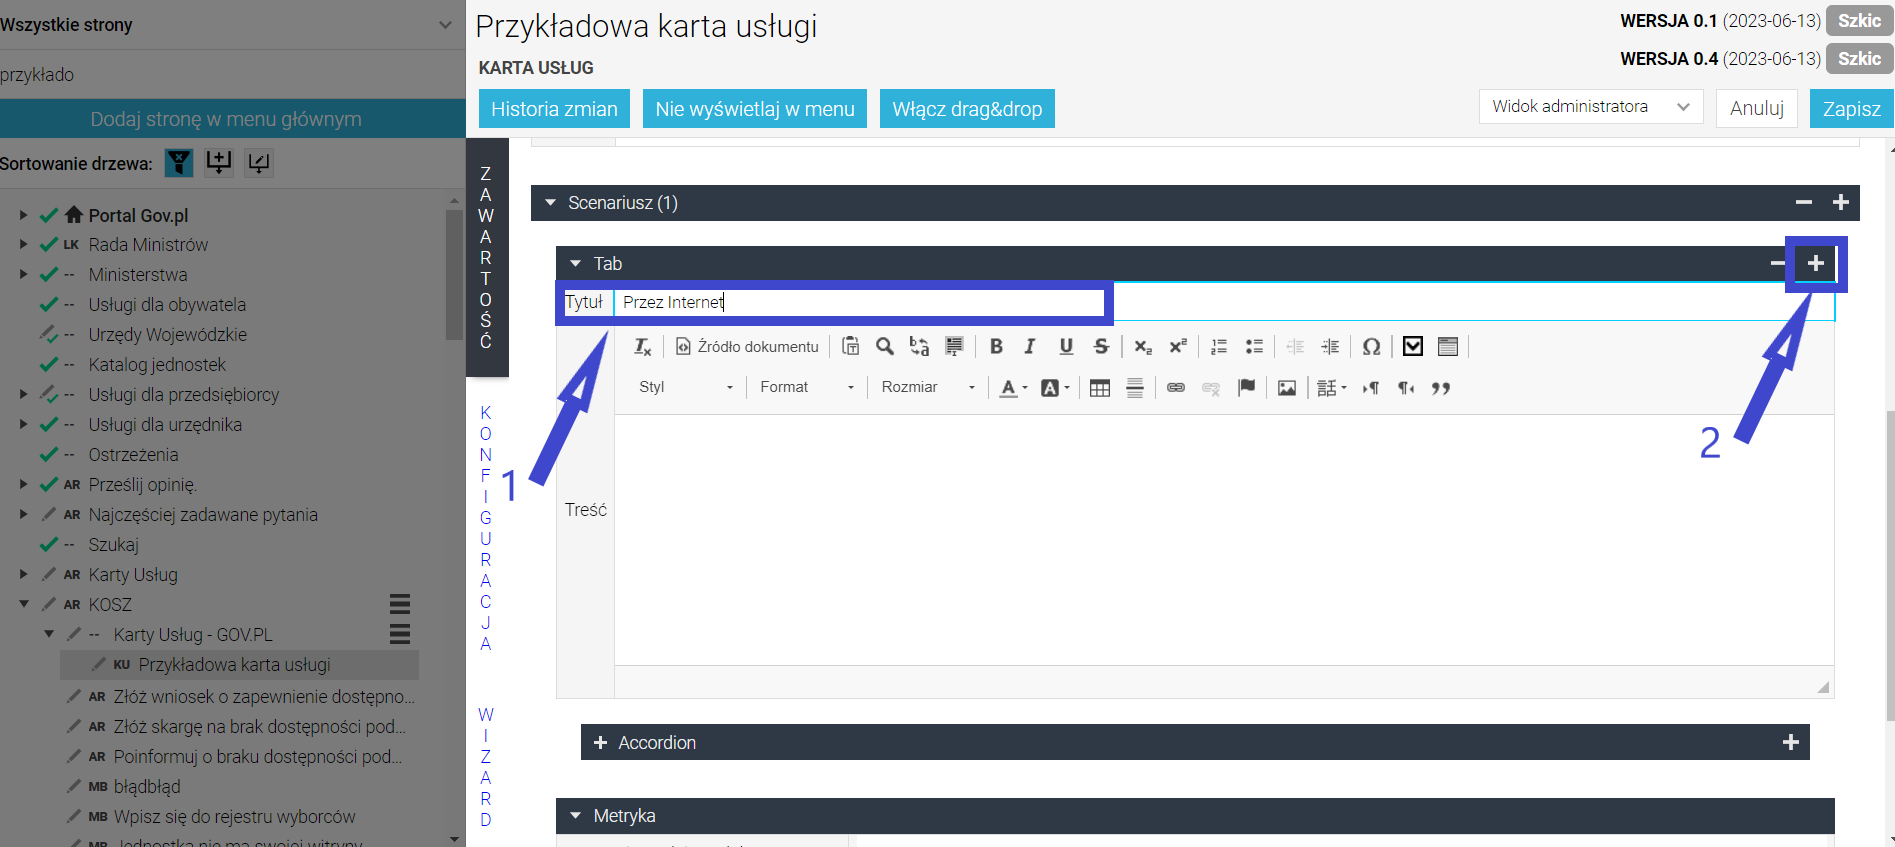Viewport: 1895px width, 847px height.
Task: Open the Format dropdown
Action: (x=807, y=387)
